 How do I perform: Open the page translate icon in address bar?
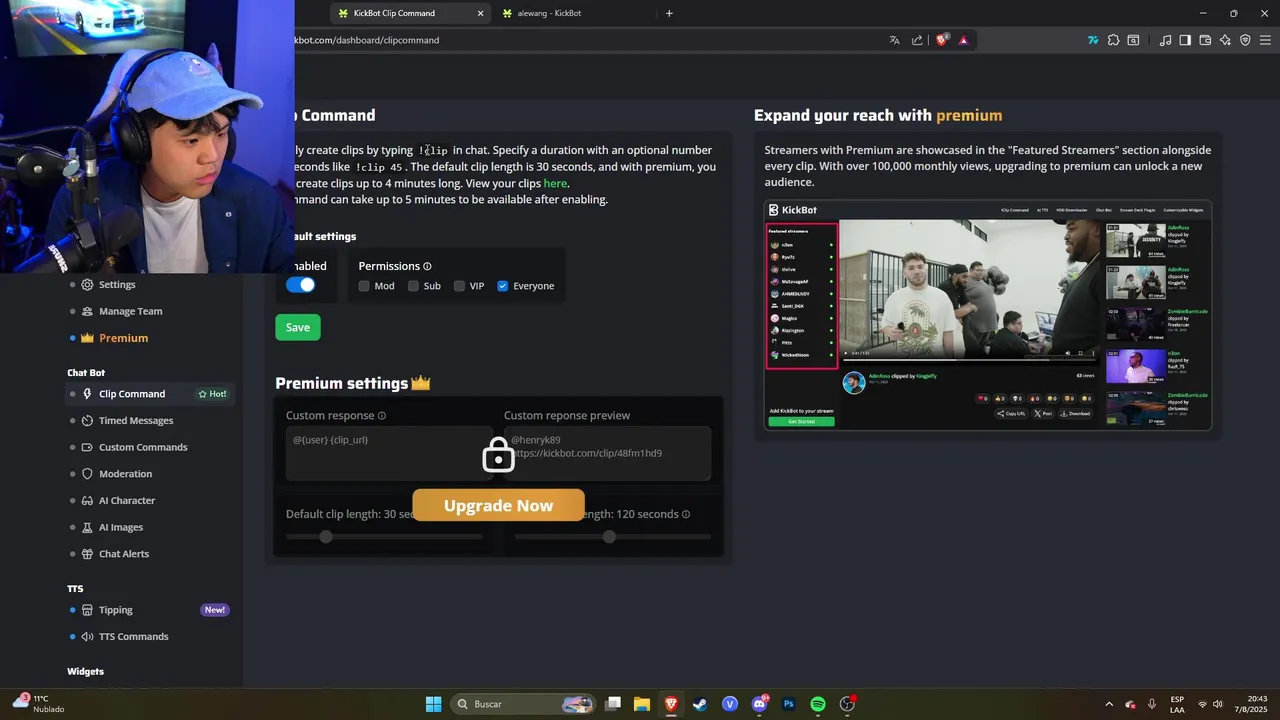click(x=894, y=40)
